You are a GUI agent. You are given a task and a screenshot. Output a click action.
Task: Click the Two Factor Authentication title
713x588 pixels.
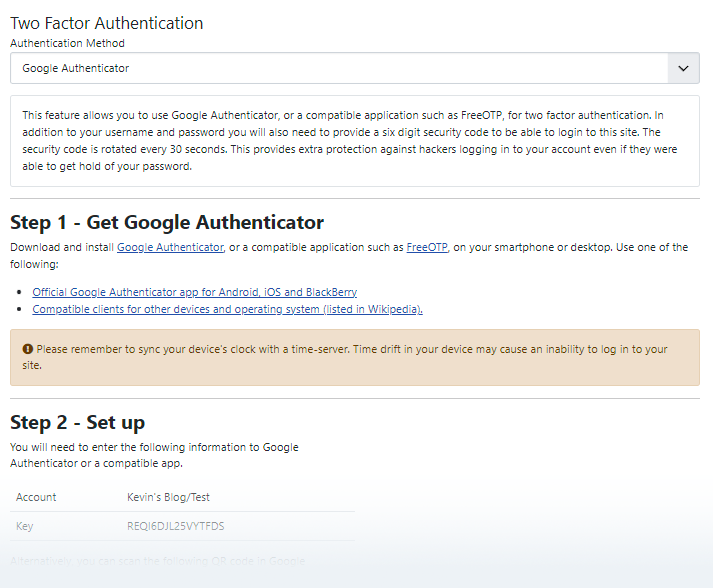(106, 23)
